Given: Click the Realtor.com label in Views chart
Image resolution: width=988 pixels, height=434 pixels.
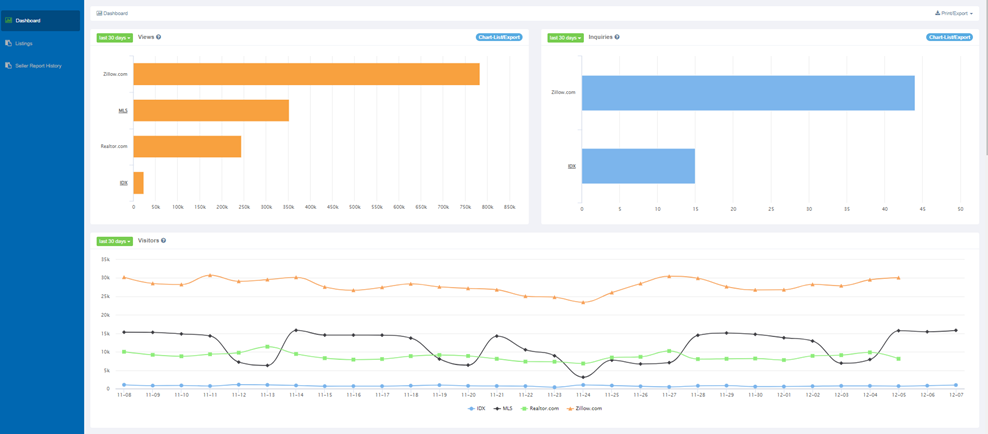Looking at the screenshot, I should pos(115,146).
